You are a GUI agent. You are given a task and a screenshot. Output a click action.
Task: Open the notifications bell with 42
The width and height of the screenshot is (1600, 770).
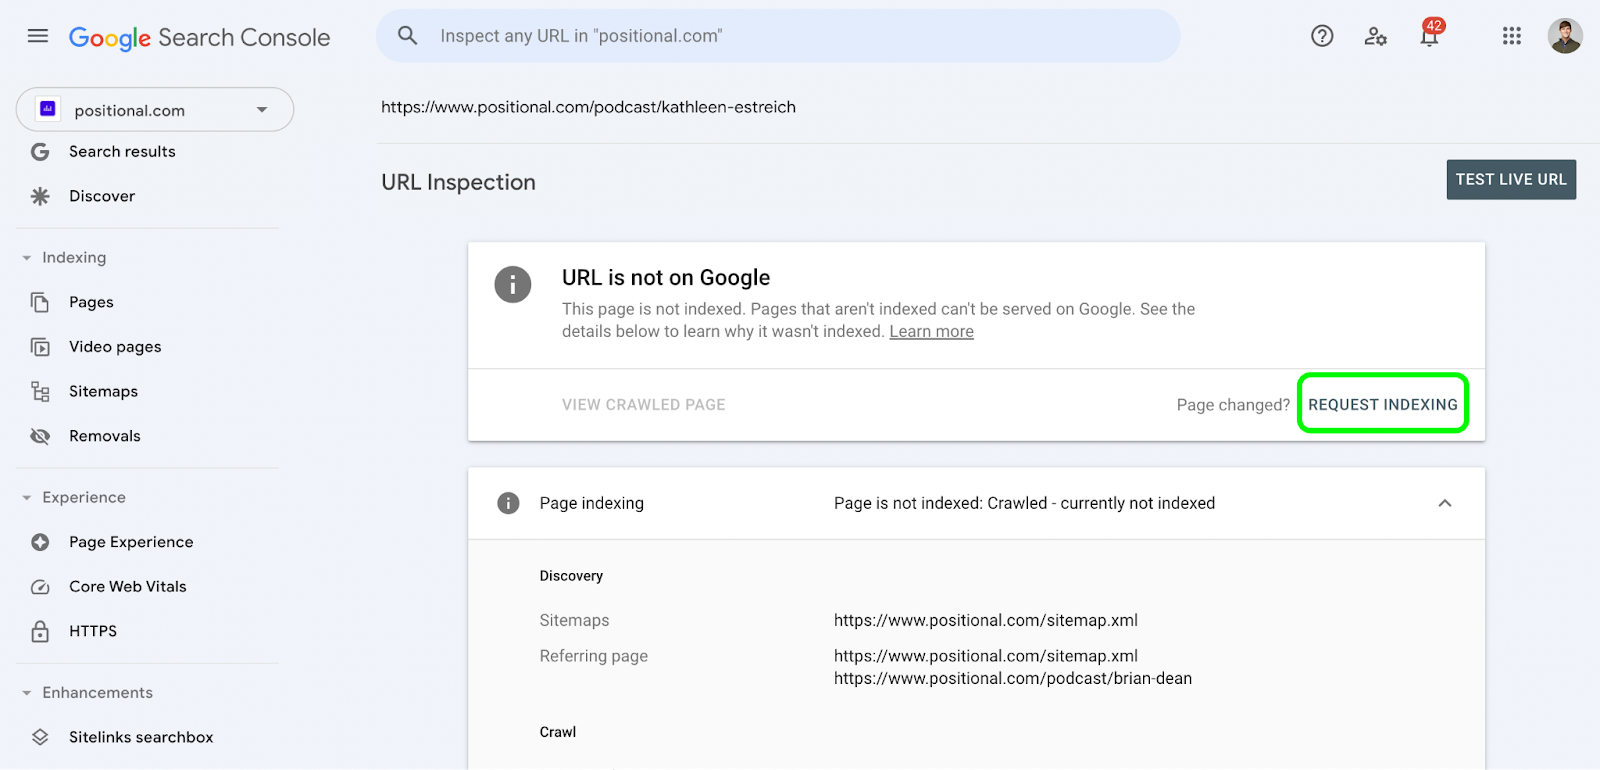pos(1430,35)
